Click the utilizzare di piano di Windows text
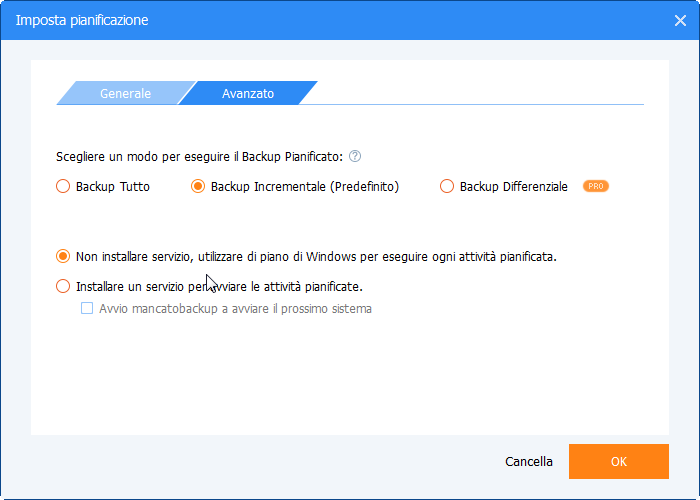The width and height of the screenshot is (700, 500). click(280, 256)
